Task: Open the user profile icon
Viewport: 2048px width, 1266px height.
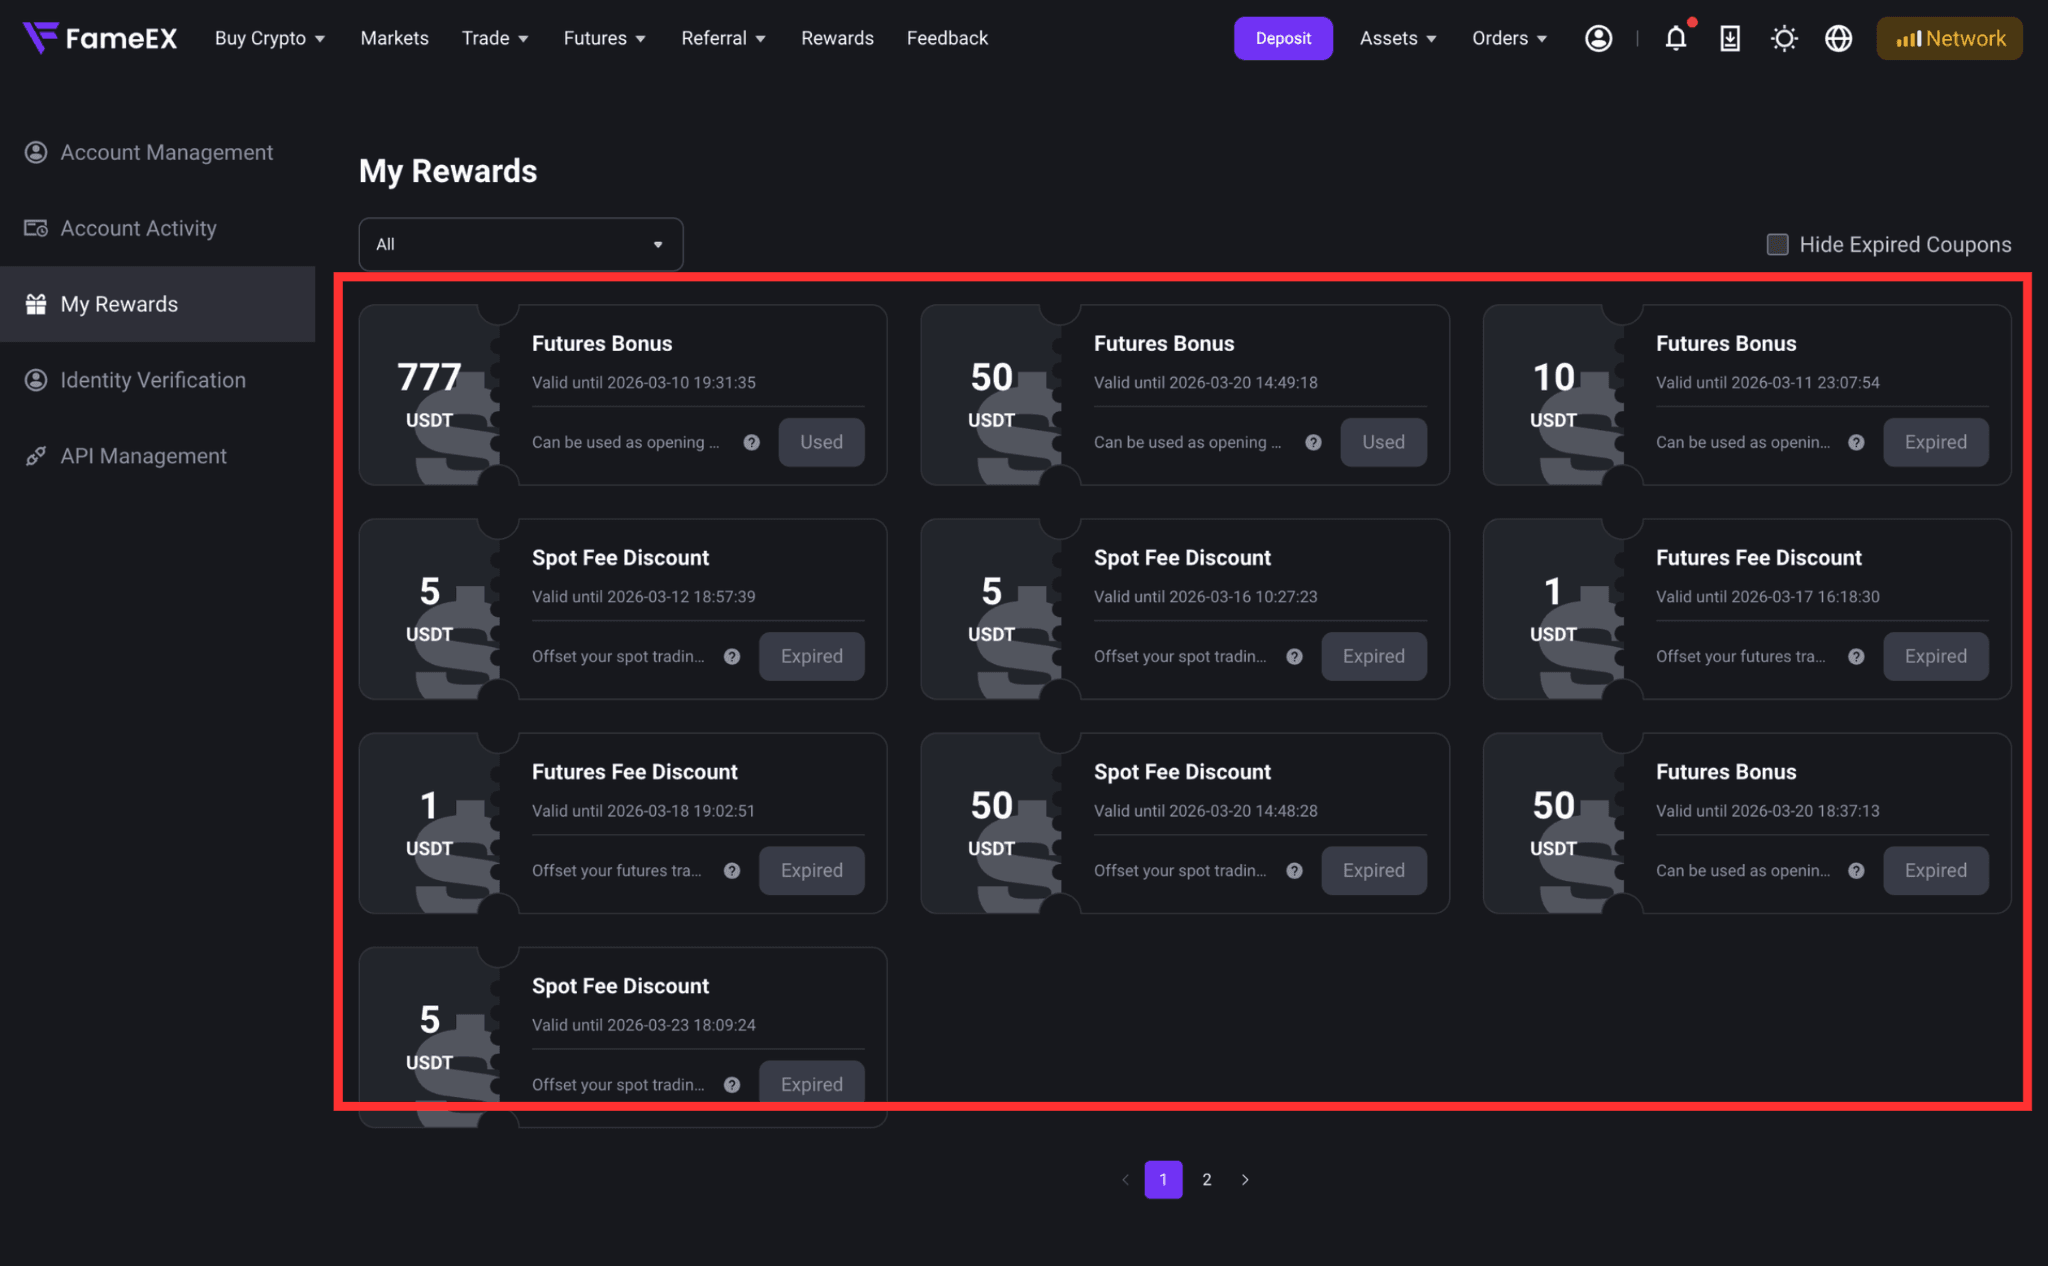Action: (1598, 38)
